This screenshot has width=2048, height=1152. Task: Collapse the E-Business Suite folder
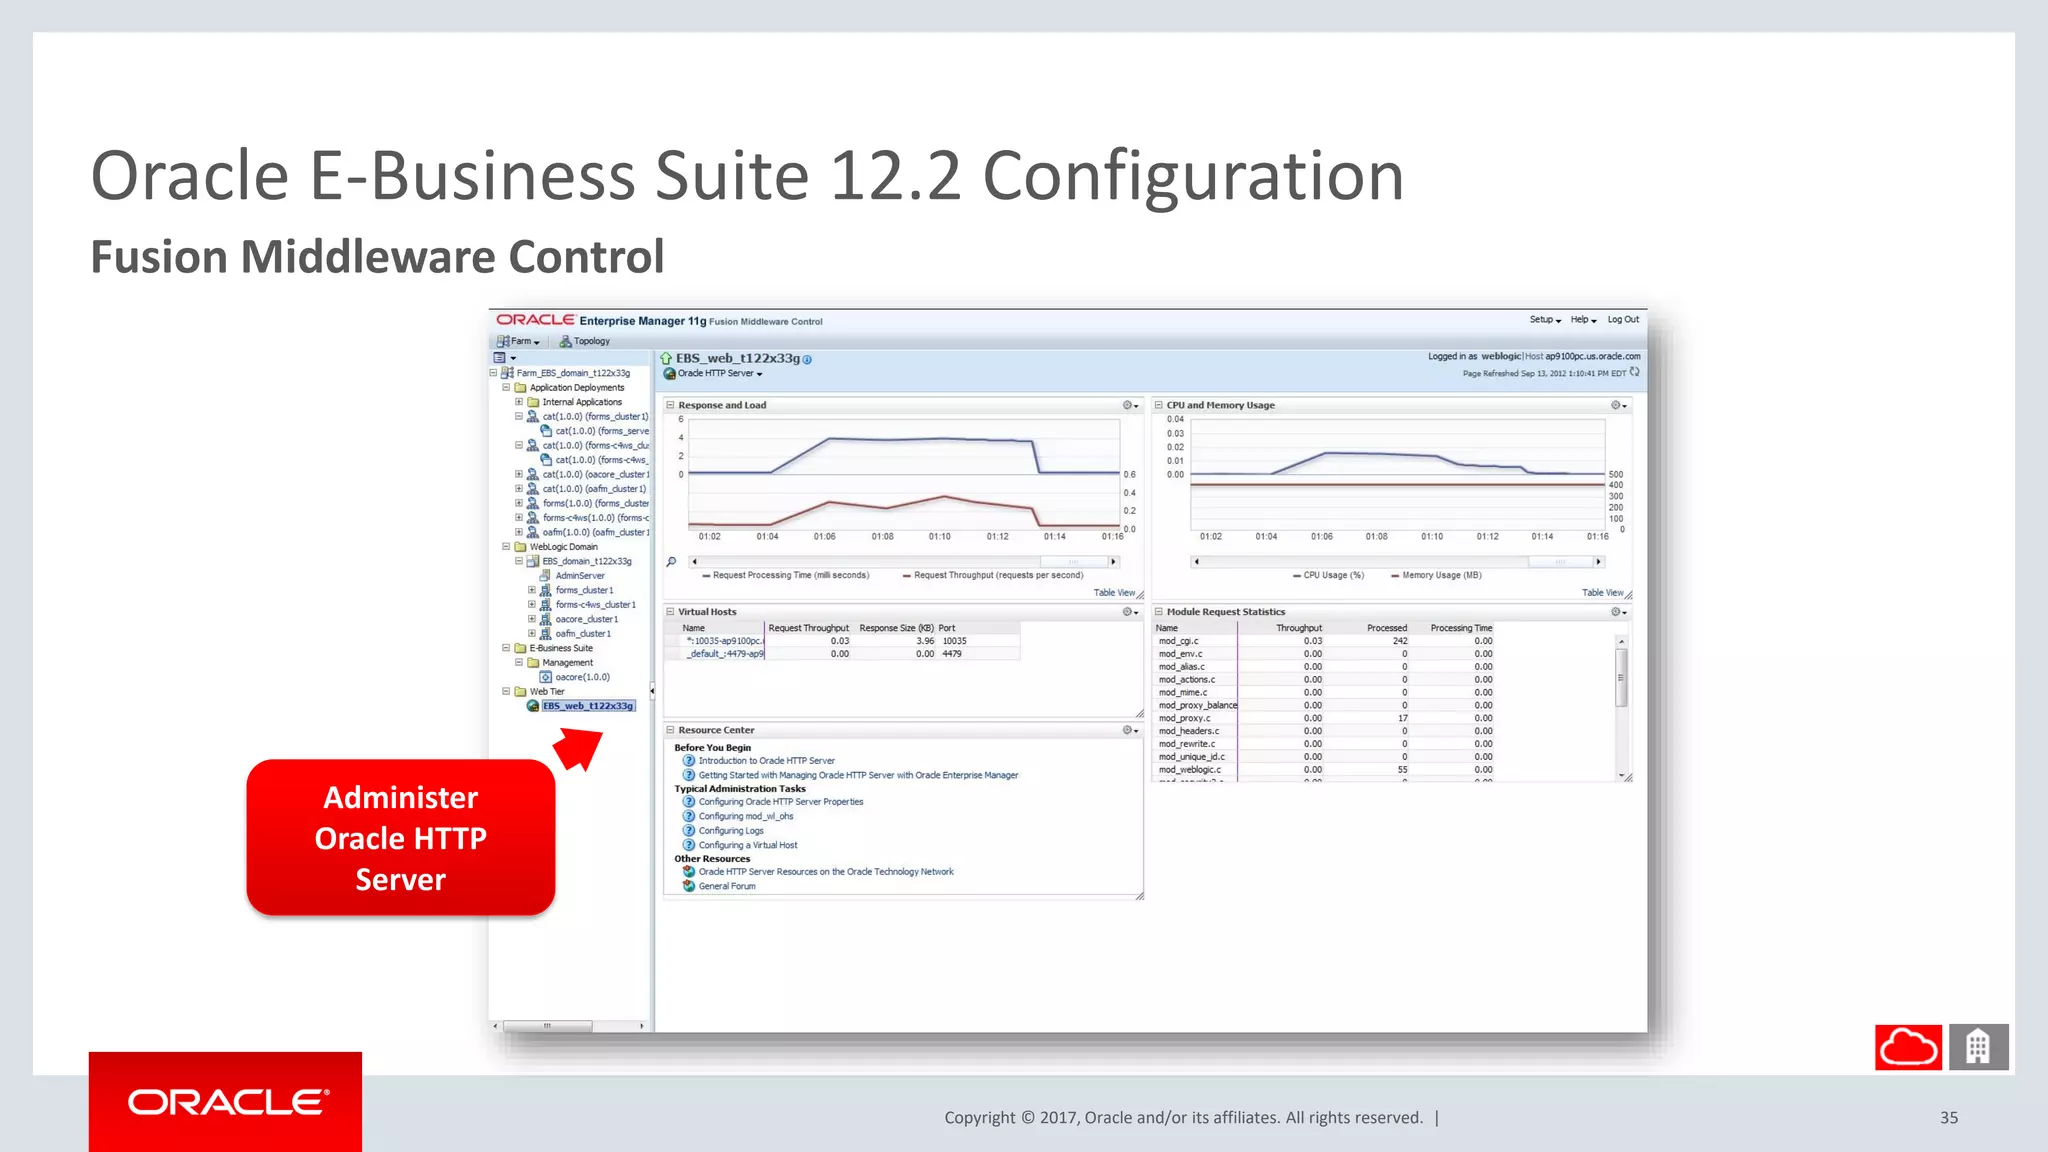(x=506, y=648)
